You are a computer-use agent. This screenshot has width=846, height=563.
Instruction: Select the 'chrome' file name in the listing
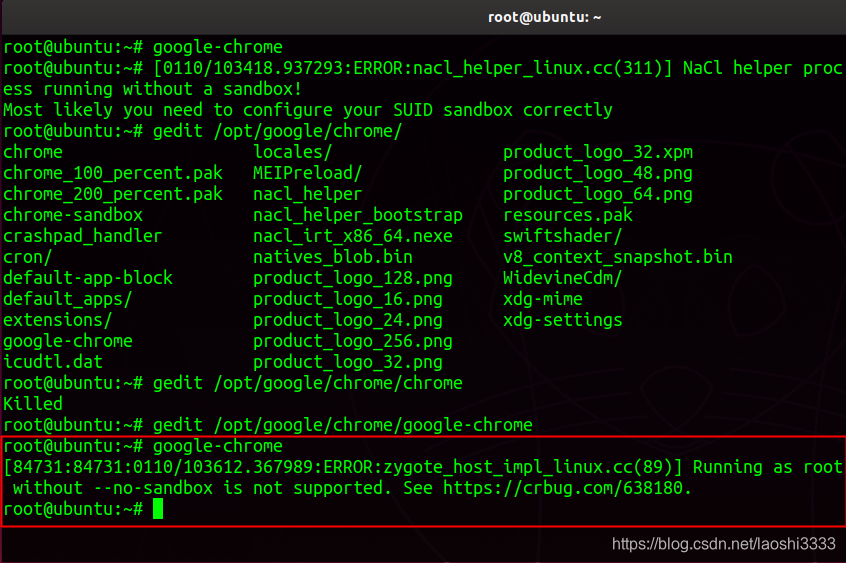pyautogui.click(x=33, y=152)
